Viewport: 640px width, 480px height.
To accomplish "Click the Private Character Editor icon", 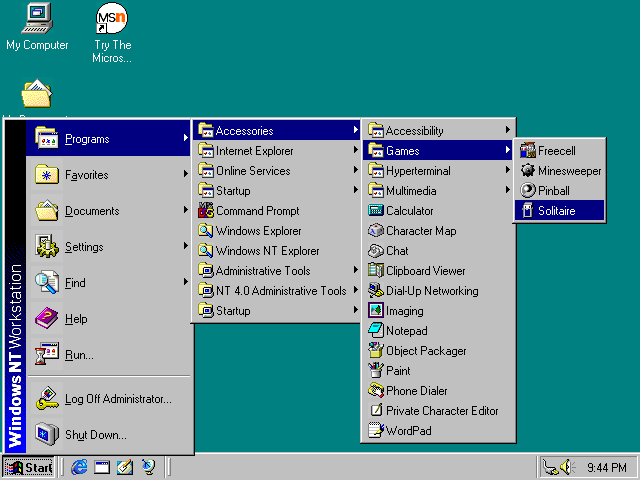I will [x=376, y=411].
